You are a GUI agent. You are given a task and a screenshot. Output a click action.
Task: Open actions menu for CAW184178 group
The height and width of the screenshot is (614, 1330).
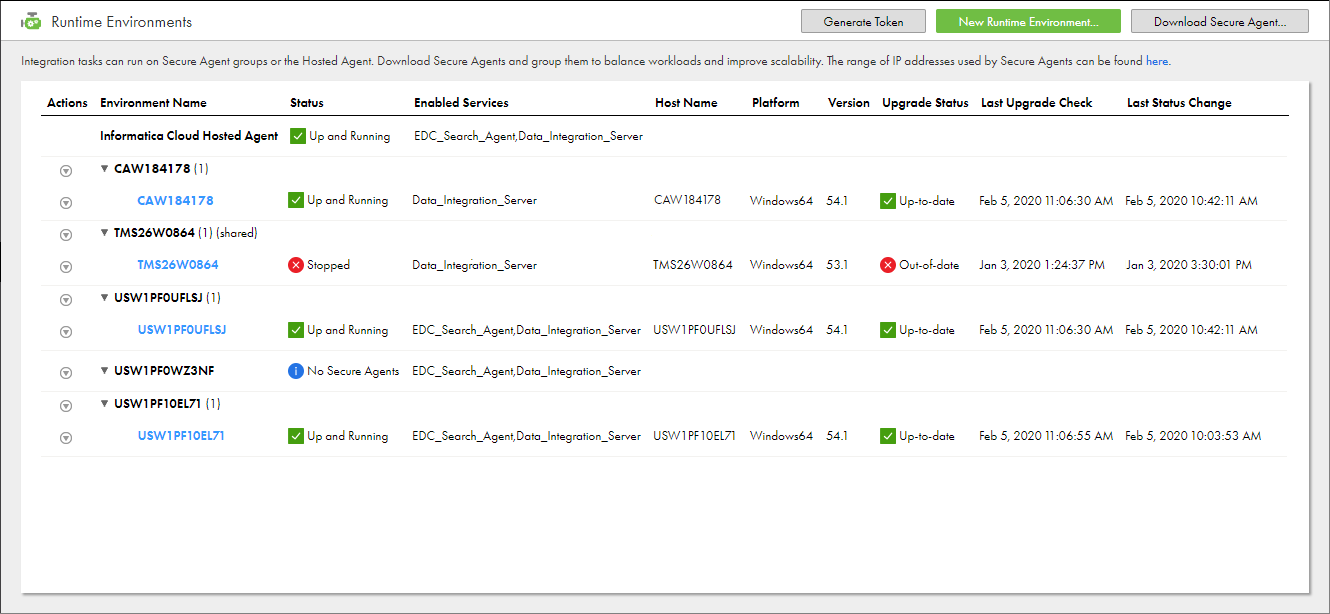point(66,171)
